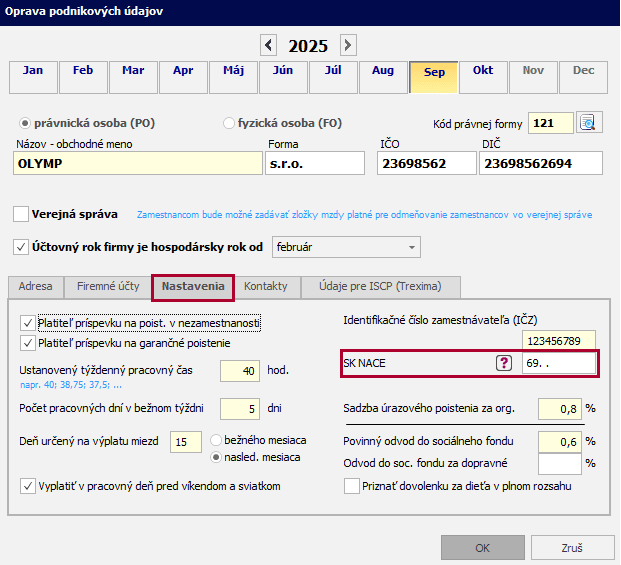Cancel dialog with Zruš button
Image resolution: width=621 pixels, height=565 pixels.
pyautogui.click(x=572, y=548)
